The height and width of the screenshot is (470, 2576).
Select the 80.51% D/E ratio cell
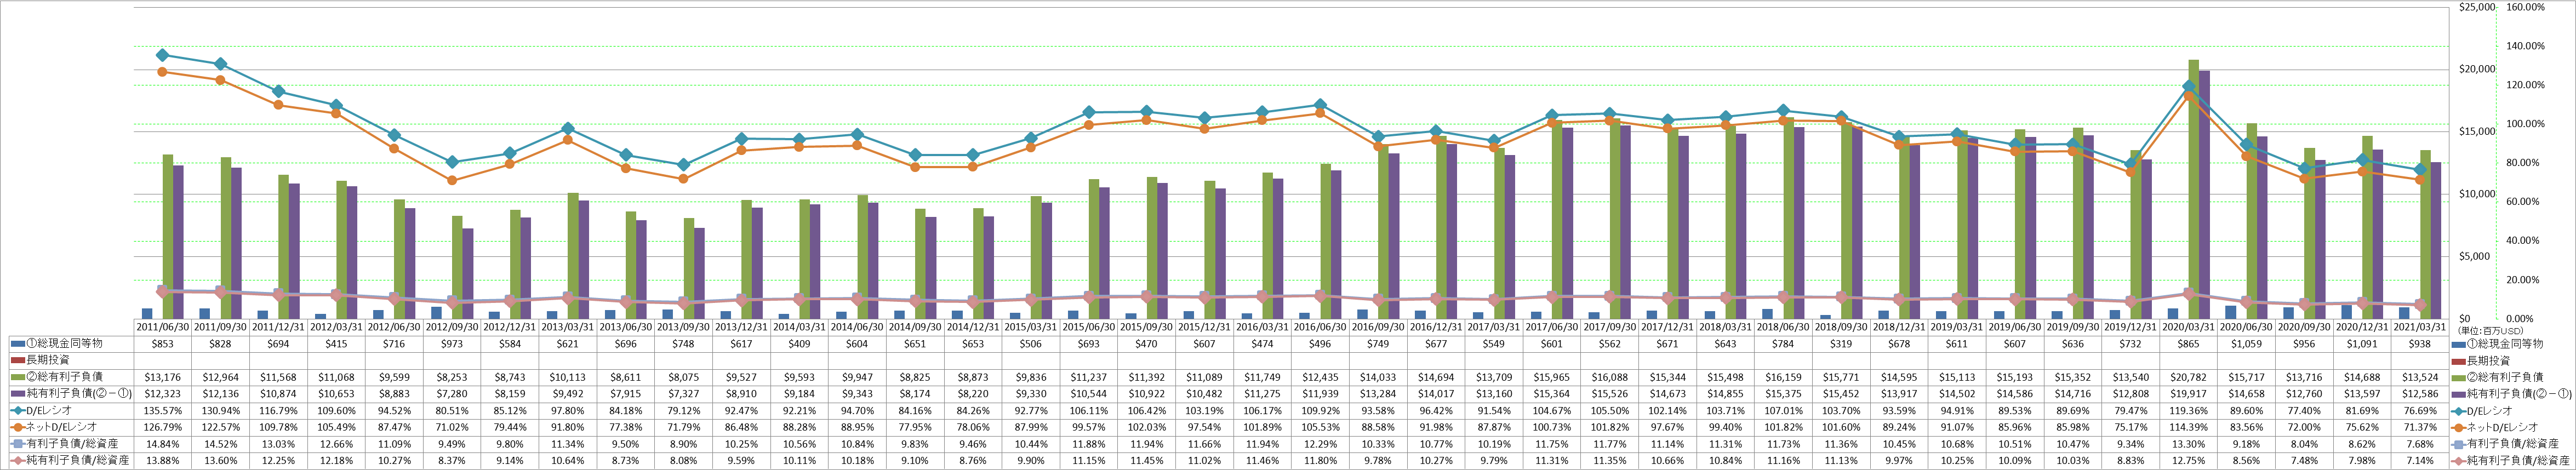[452, 410]
